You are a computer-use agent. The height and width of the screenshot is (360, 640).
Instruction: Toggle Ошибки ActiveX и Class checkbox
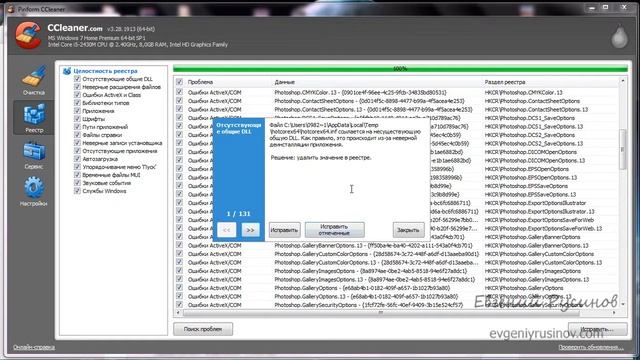(x=77, y=95)
